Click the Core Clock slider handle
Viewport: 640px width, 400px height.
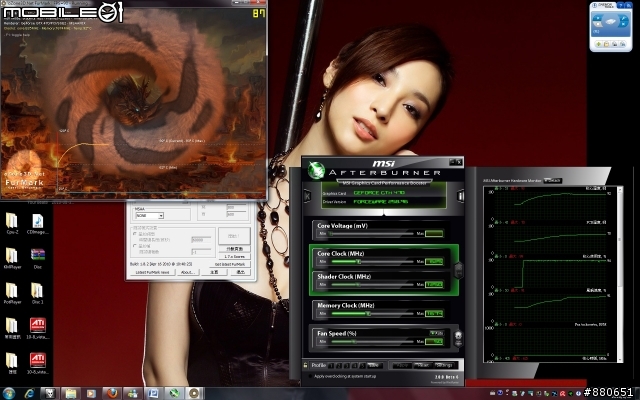359,261
